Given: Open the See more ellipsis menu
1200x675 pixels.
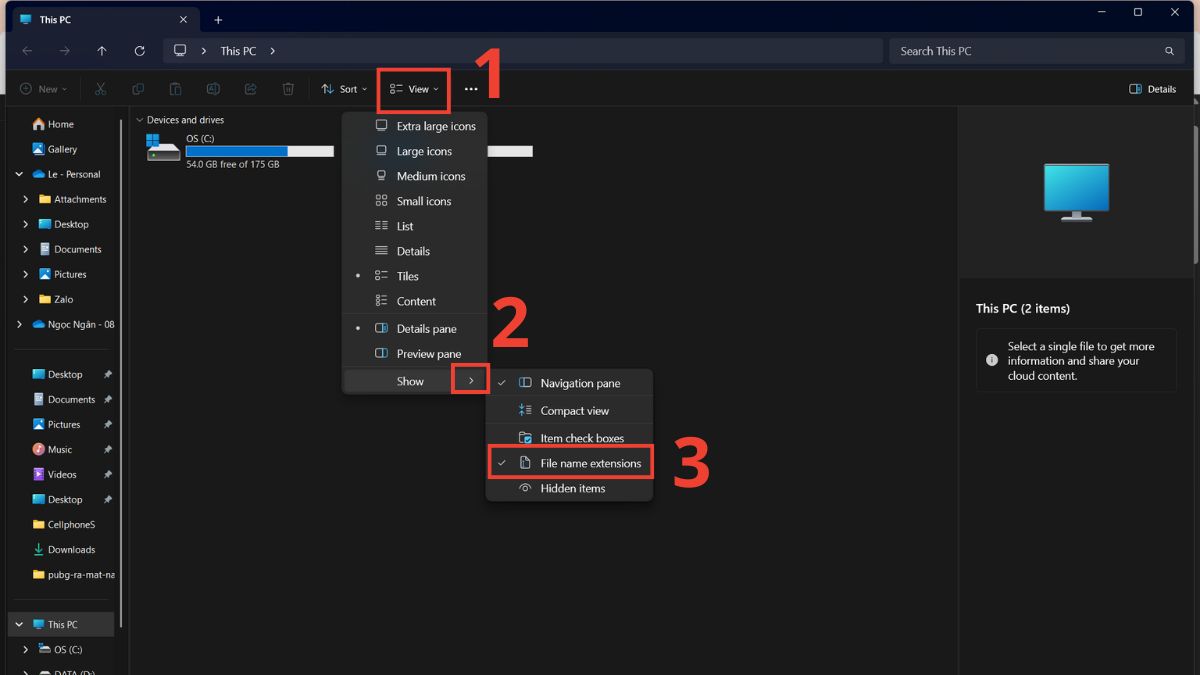Looking at the screenshot, I should click(x=471, y=89).
